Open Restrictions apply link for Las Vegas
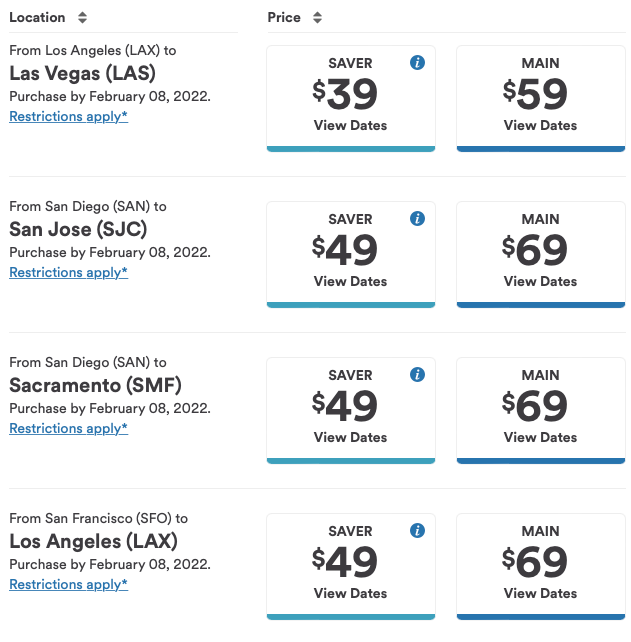 tap(68, 116)
